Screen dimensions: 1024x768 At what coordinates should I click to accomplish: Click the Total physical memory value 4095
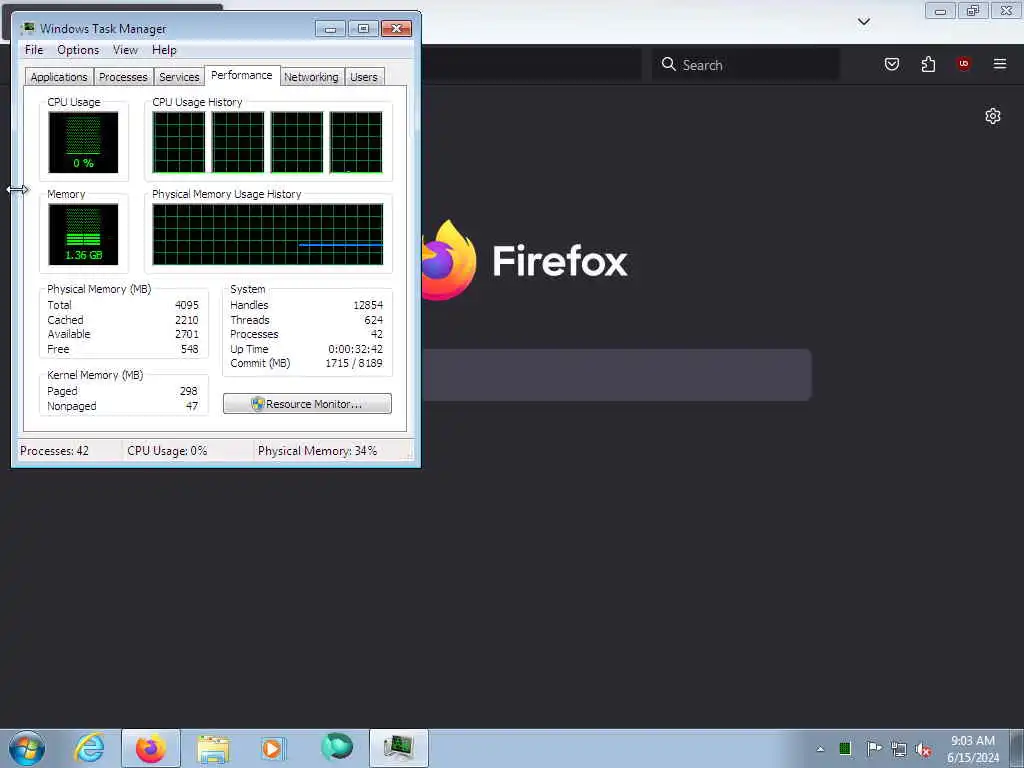(187, 305)
